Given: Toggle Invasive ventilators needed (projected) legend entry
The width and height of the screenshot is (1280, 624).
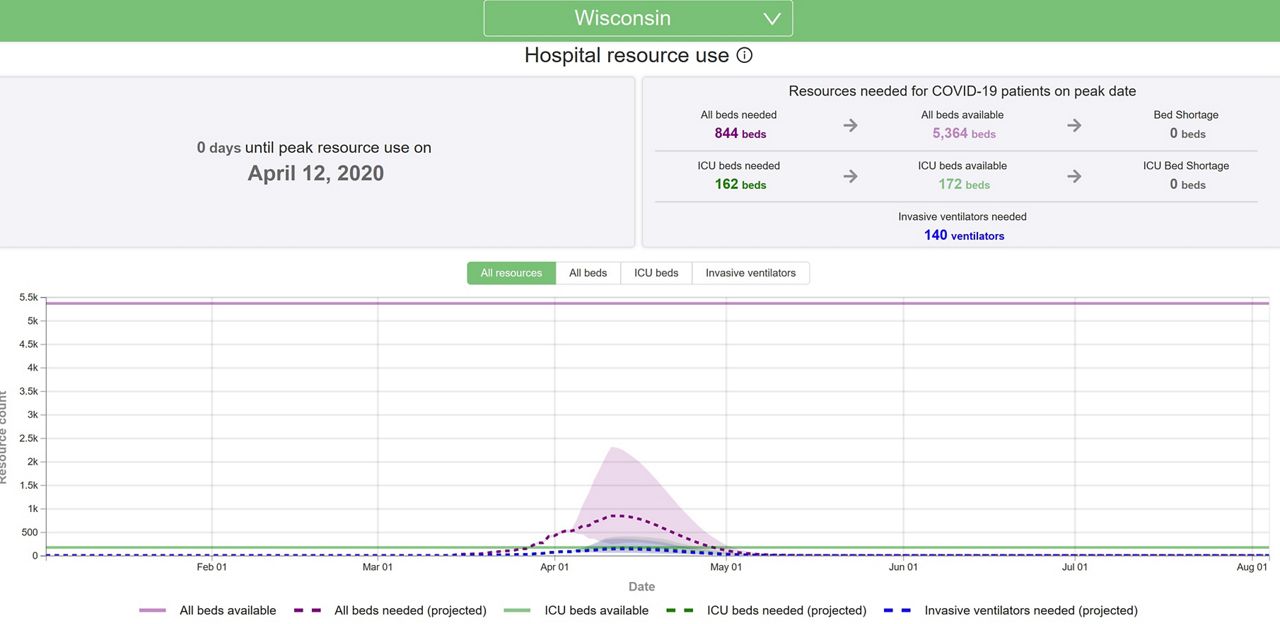Looking at the screenshot, I should 1011,610.
